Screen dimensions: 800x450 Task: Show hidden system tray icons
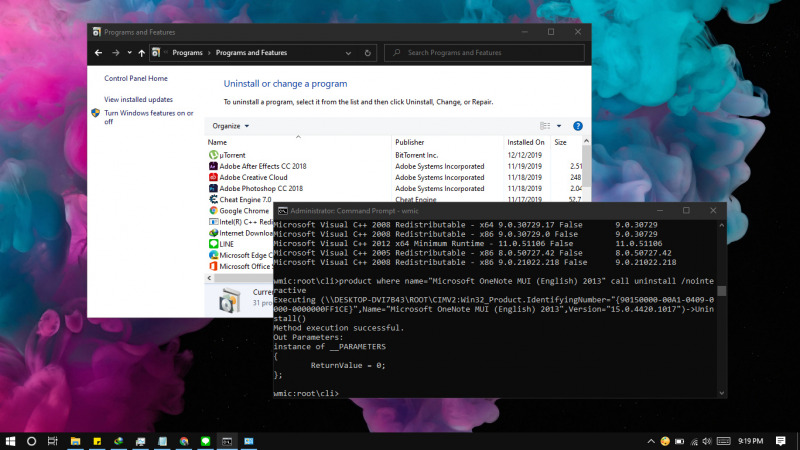pyautogui.click(x=651, y=441)
